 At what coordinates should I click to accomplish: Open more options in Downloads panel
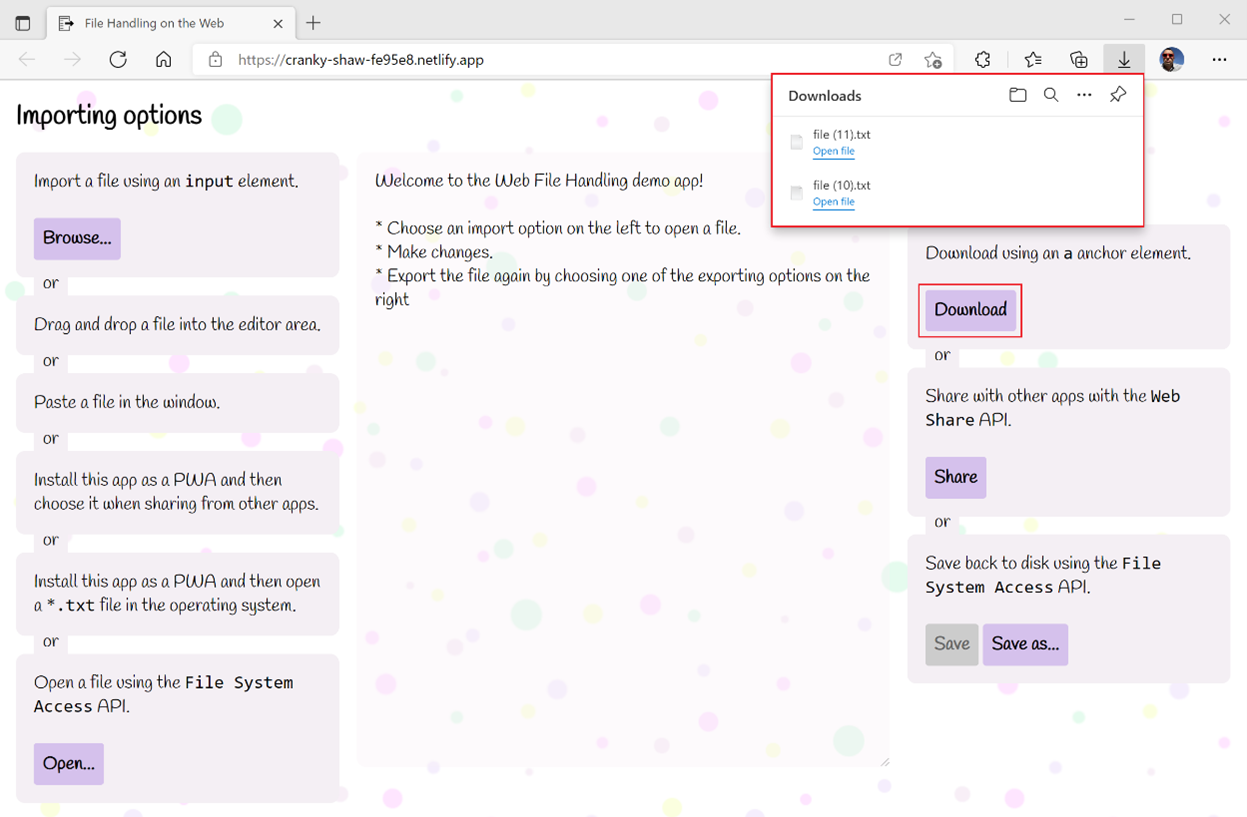1084,95
